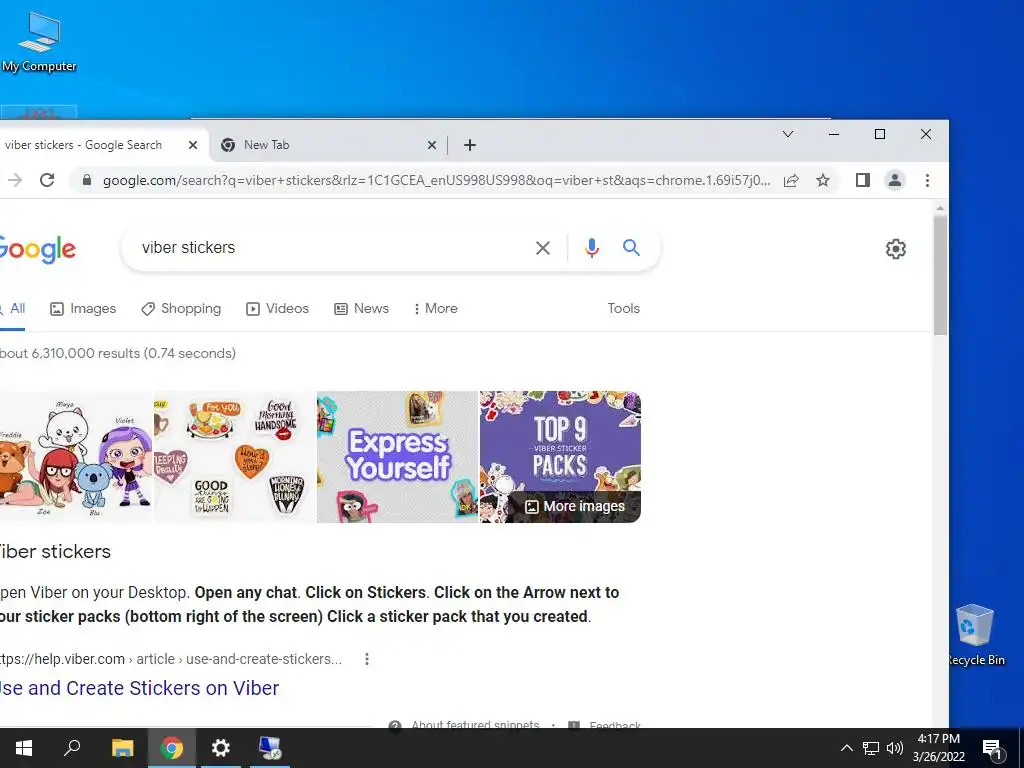Open Settings gear in taskbar
The image size is (1024, 768).
click(x=221, y=748)
